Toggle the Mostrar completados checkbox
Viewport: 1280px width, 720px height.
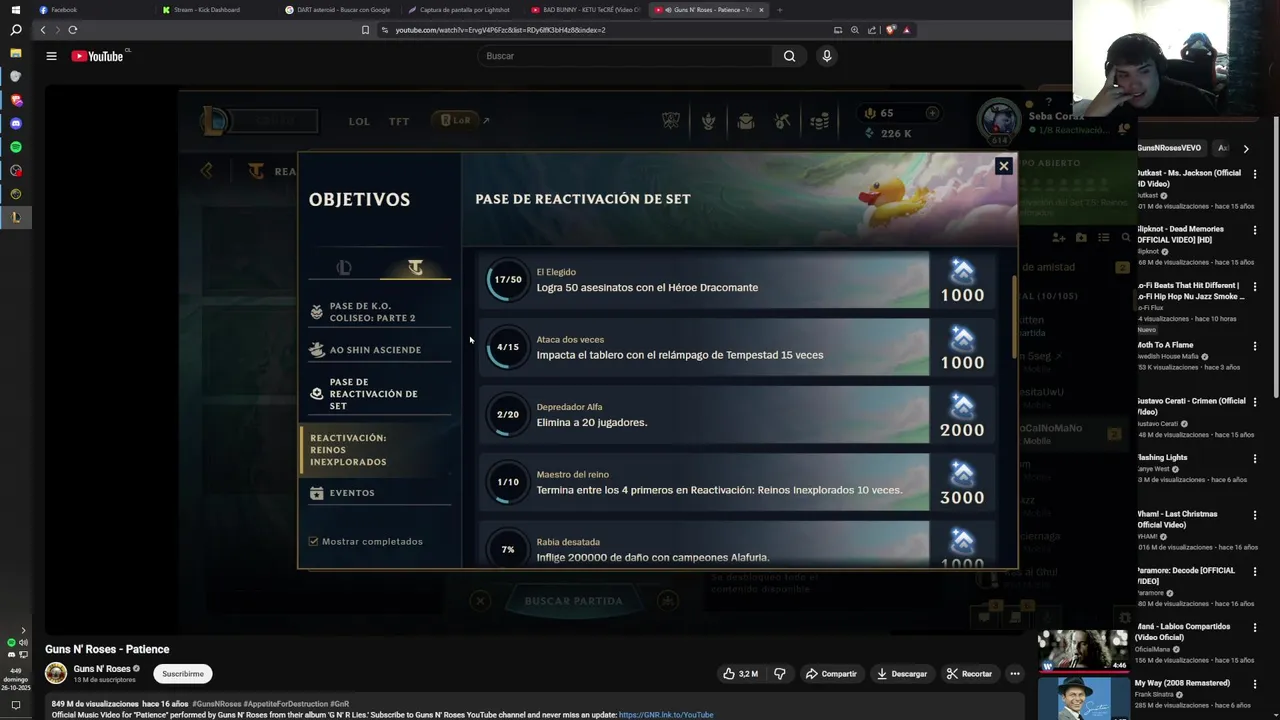coord(313,541)
